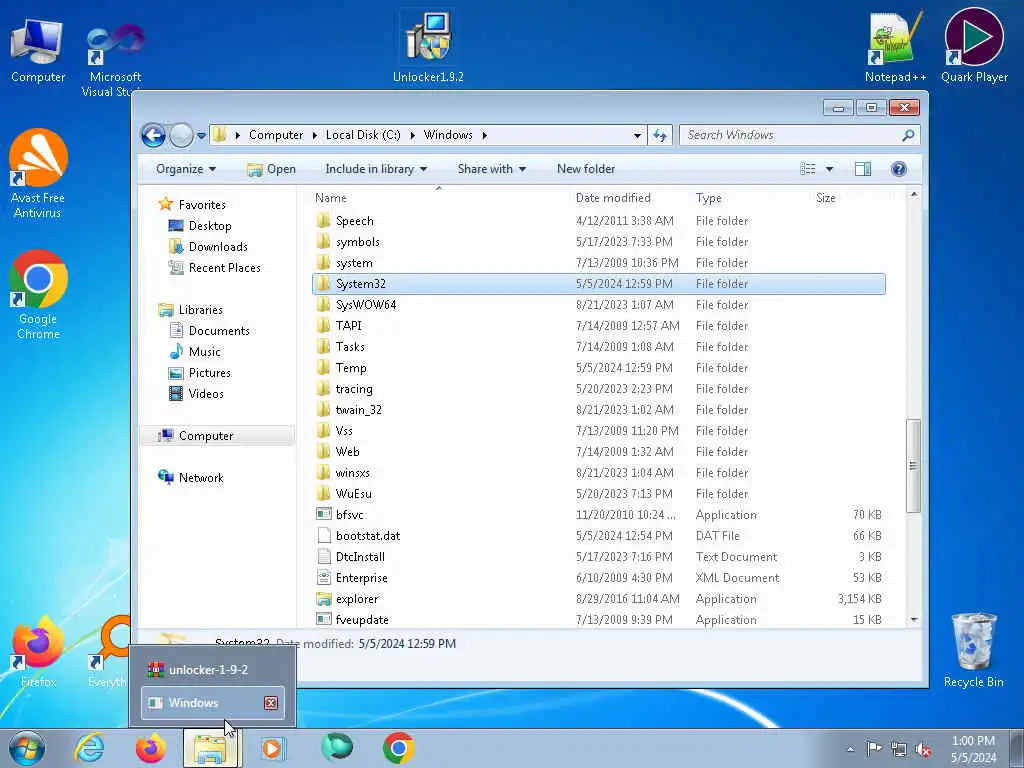Click the Explorer forward arrow button
1024x768 pixels.
182,135
